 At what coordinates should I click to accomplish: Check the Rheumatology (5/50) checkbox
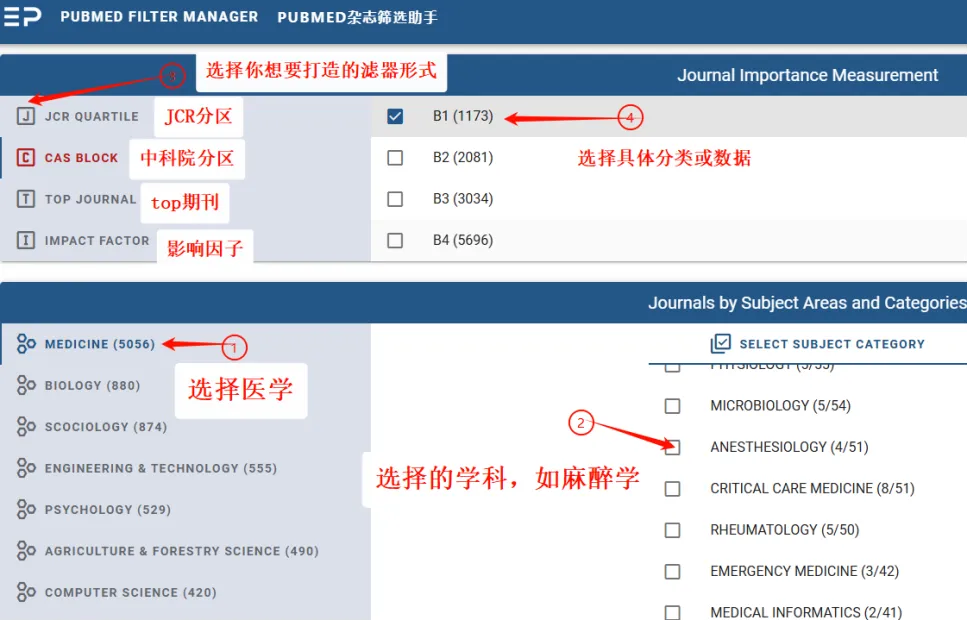pos(672,530)
